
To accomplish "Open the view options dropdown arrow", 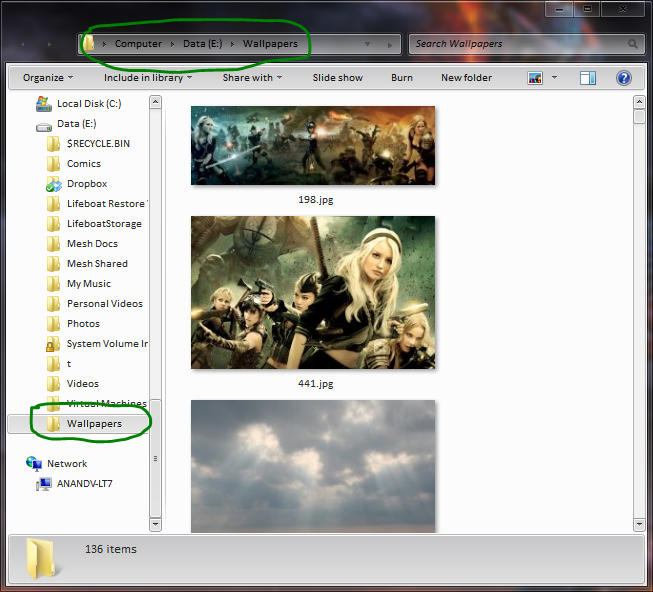I will click(x=553, y=78).
